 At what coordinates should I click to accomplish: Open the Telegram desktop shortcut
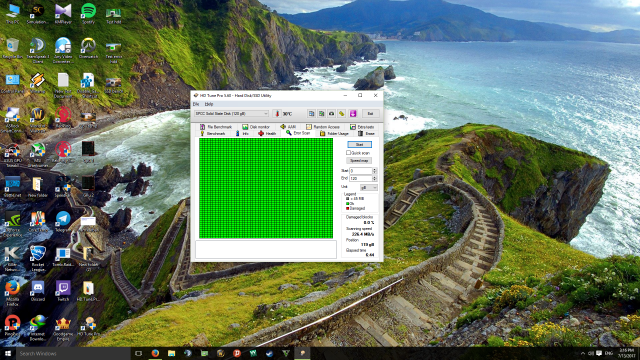tap(63, 222)
